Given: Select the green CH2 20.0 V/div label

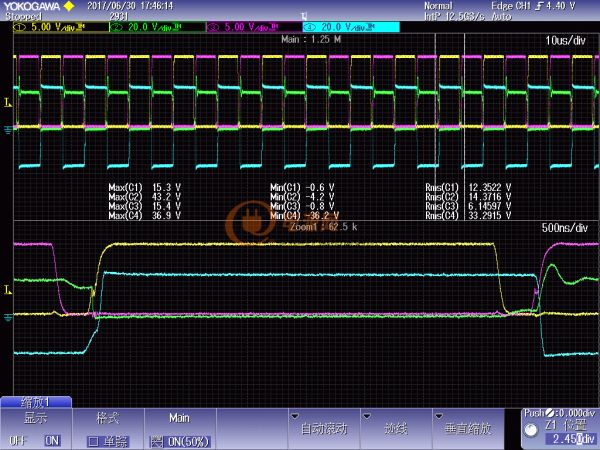Looking at the screenshot, I should pos(157,27).
